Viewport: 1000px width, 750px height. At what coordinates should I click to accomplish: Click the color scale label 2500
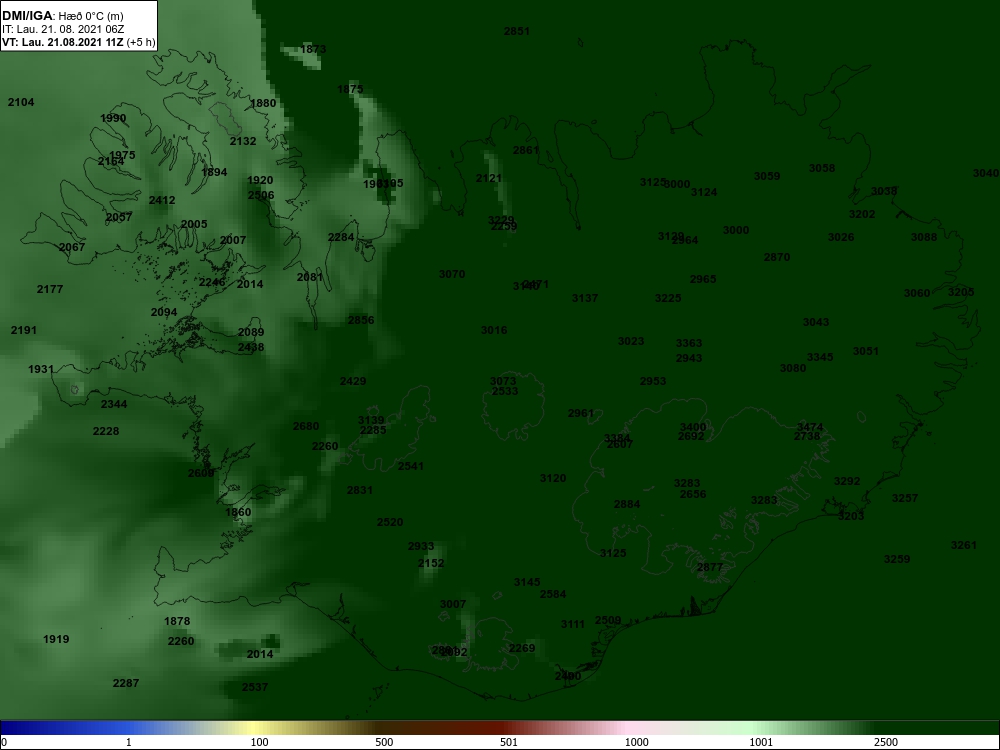(886, 742)
